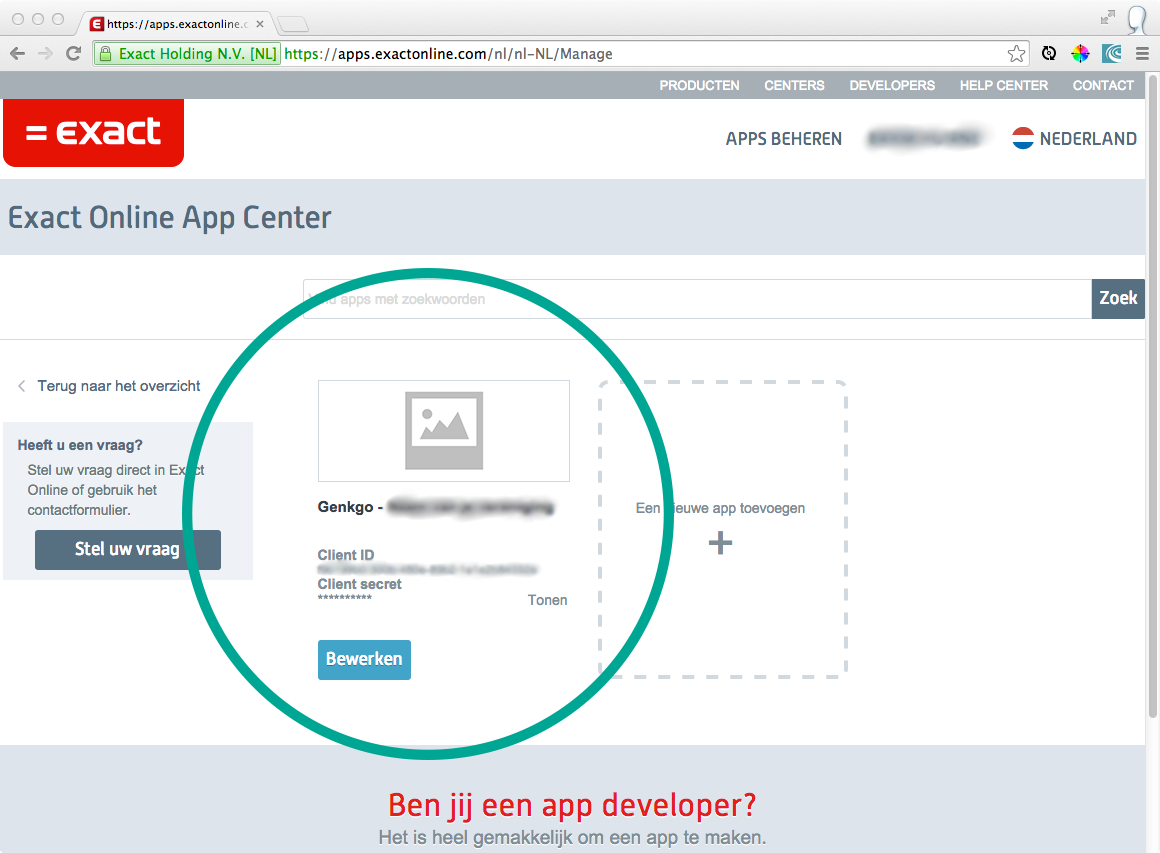1160x853 pixels.
Task: Click the plus icon to add new app
Action: tap(721, 543)
